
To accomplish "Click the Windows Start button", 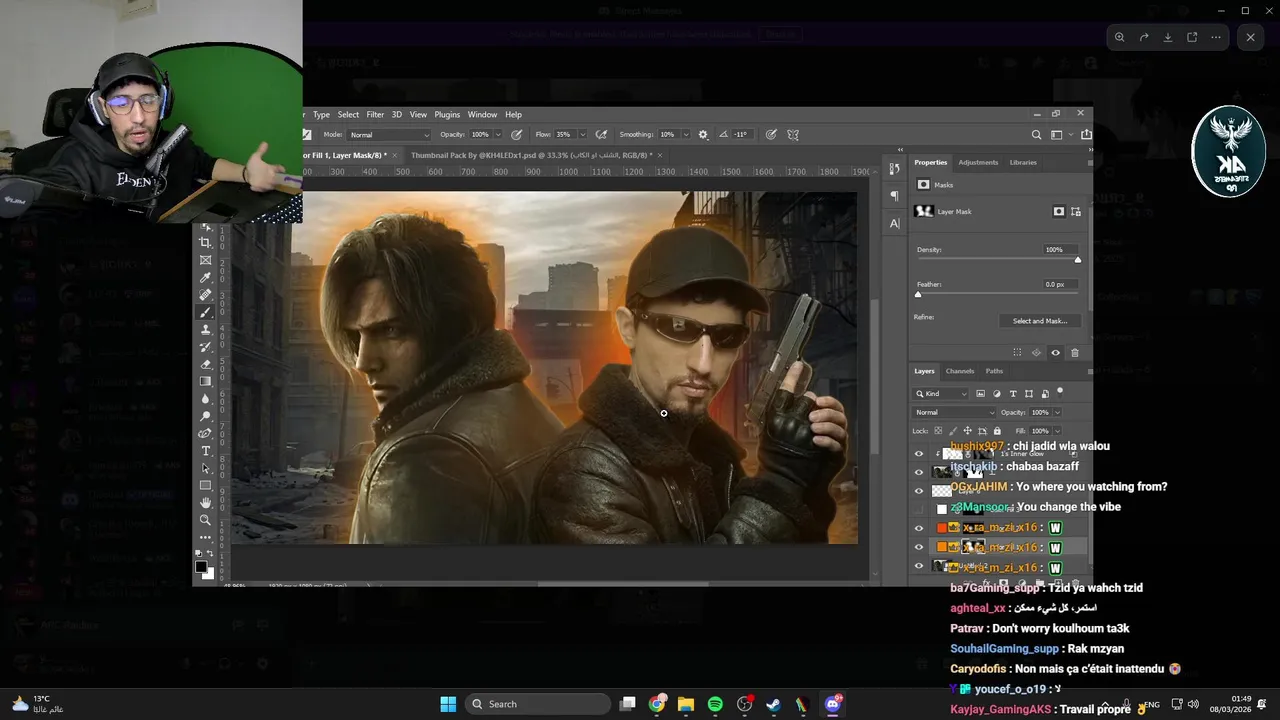I will (448, 704).
